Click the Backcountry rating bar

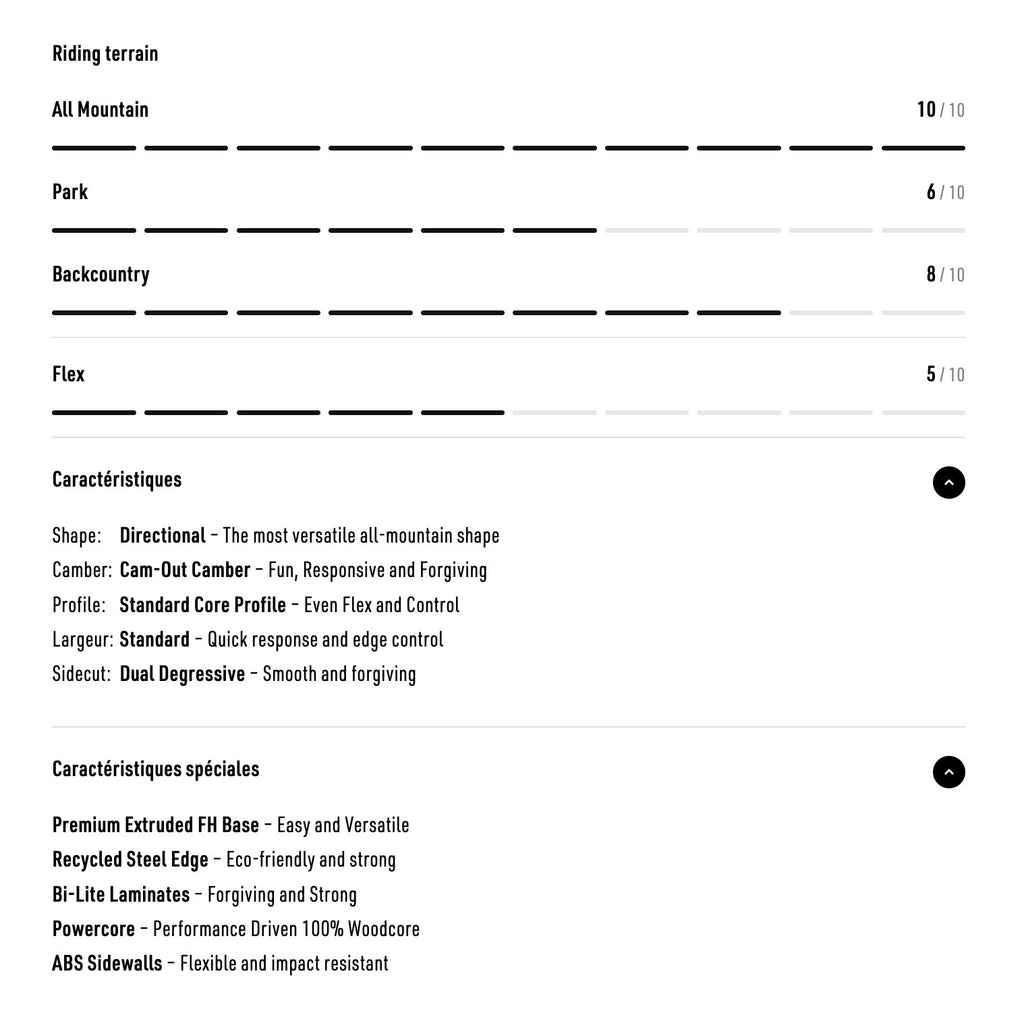pos(508,313)
